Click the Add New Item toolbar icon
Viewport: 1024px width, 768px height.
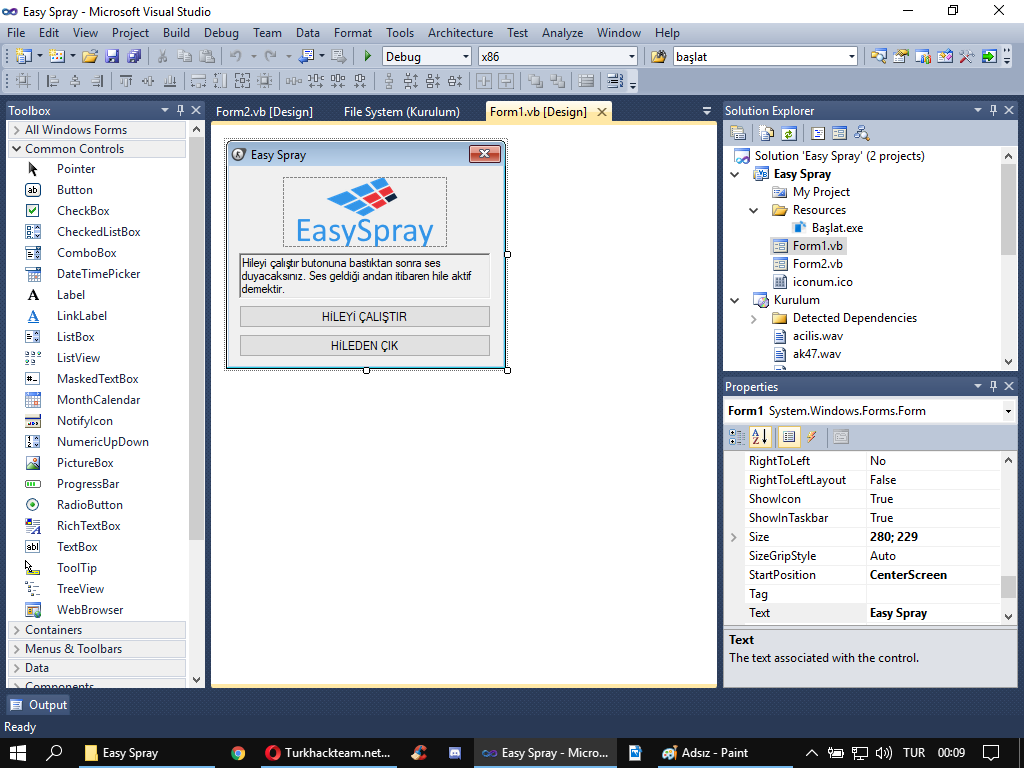click(x=57, y=57)
